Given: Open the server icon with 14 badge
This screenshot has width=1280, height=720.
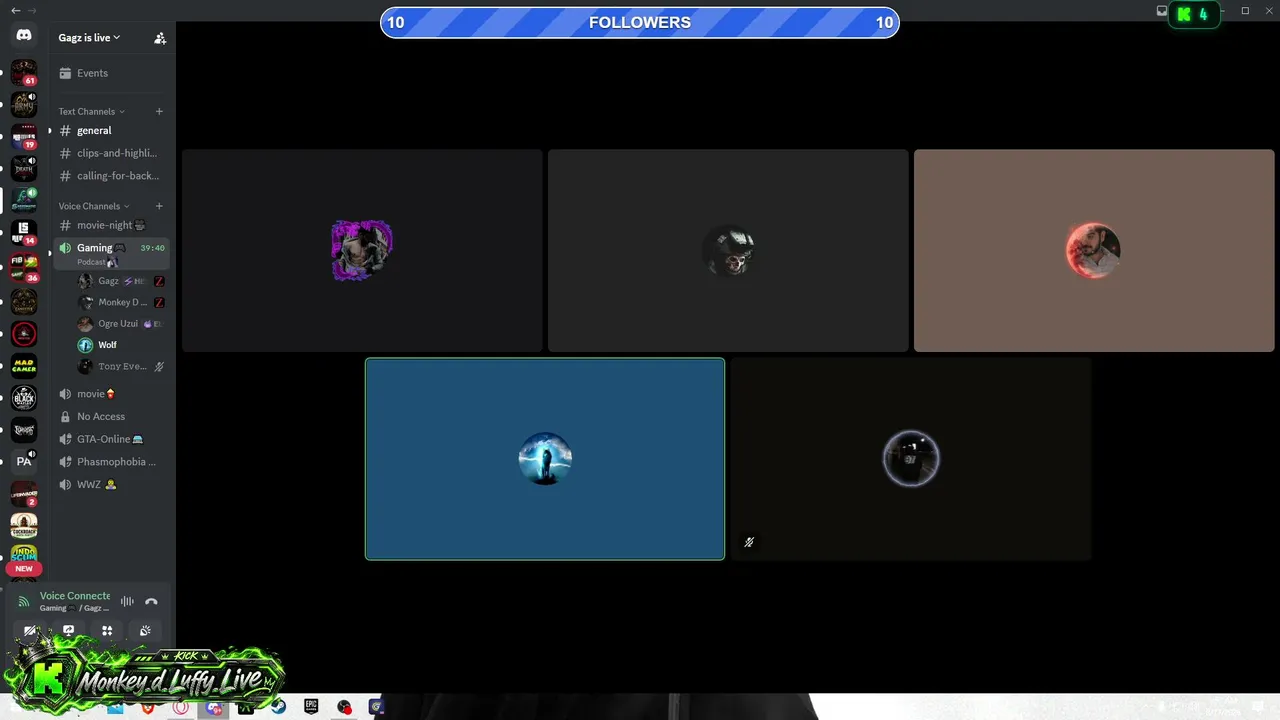Looking at the screenshot, I should point(24,233).
